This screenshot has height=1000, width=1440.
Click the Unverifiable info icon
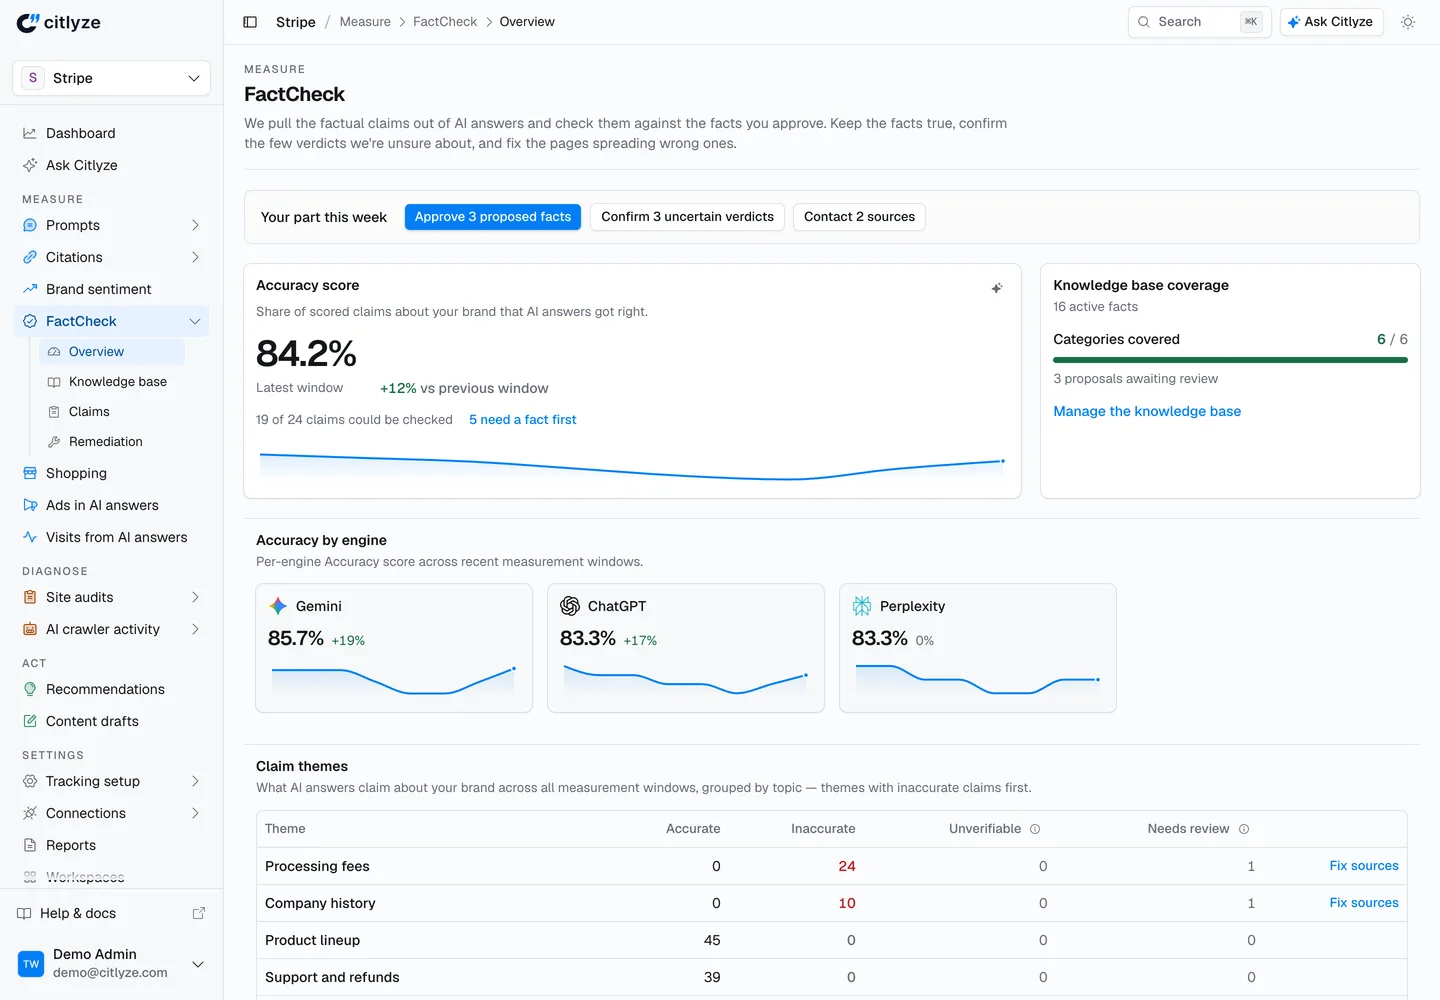[x=1035, y=829]
